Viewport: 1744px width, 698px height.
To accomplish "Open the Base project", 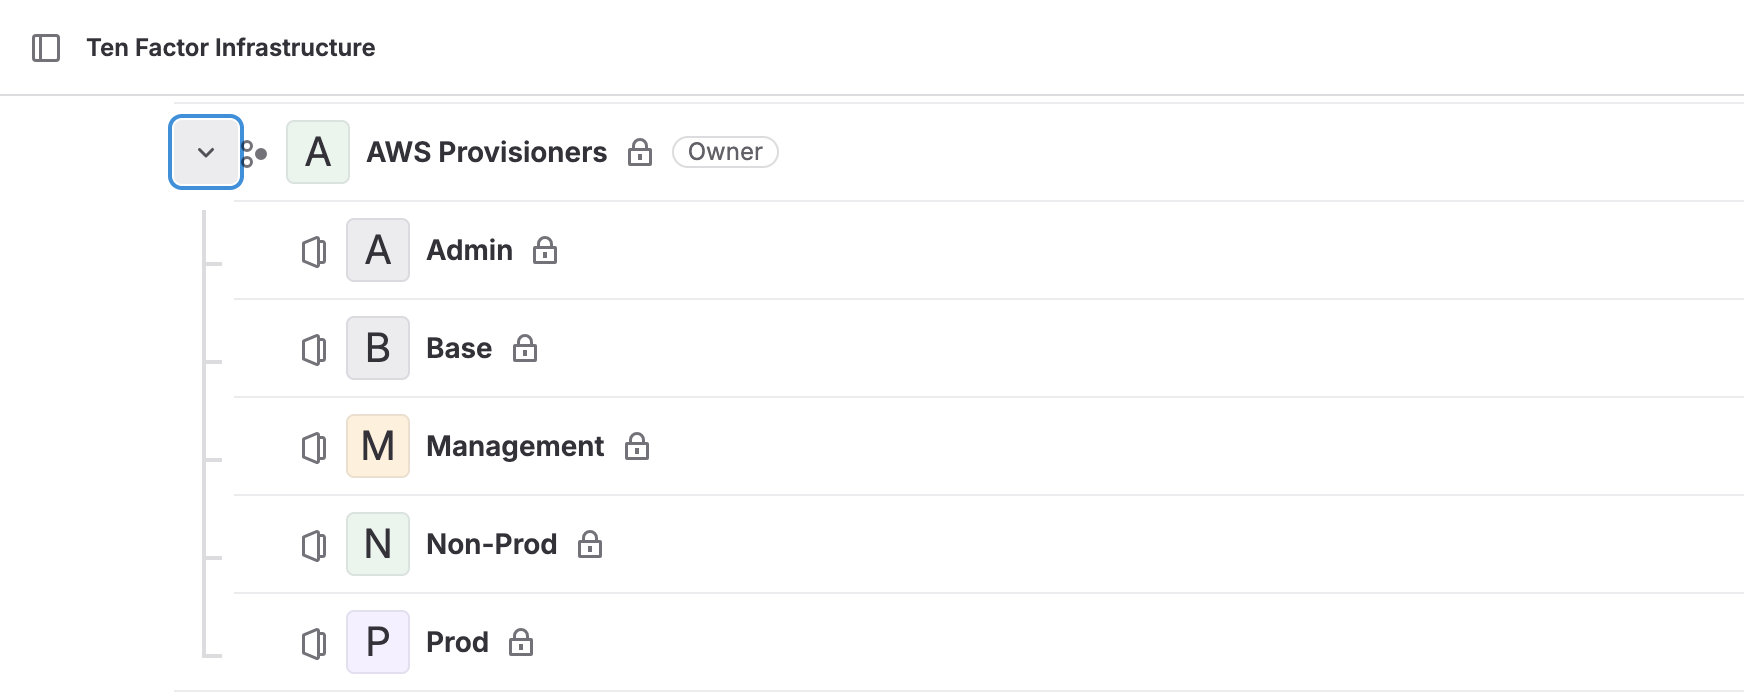I will [x=459, y=348].
